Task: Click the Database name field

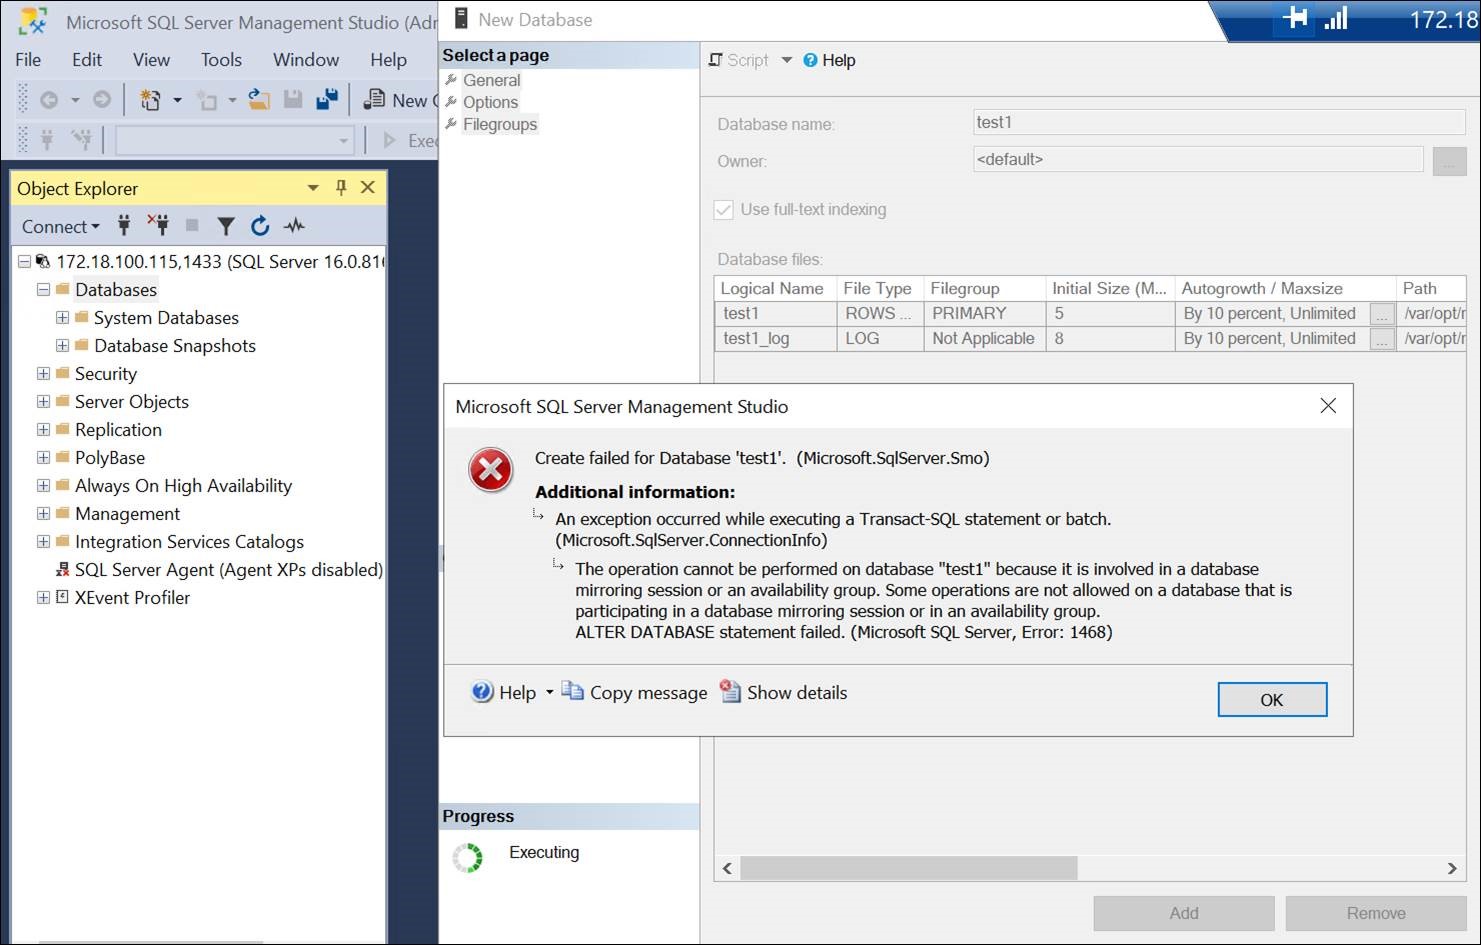Action: click(x=1219, y=122)
